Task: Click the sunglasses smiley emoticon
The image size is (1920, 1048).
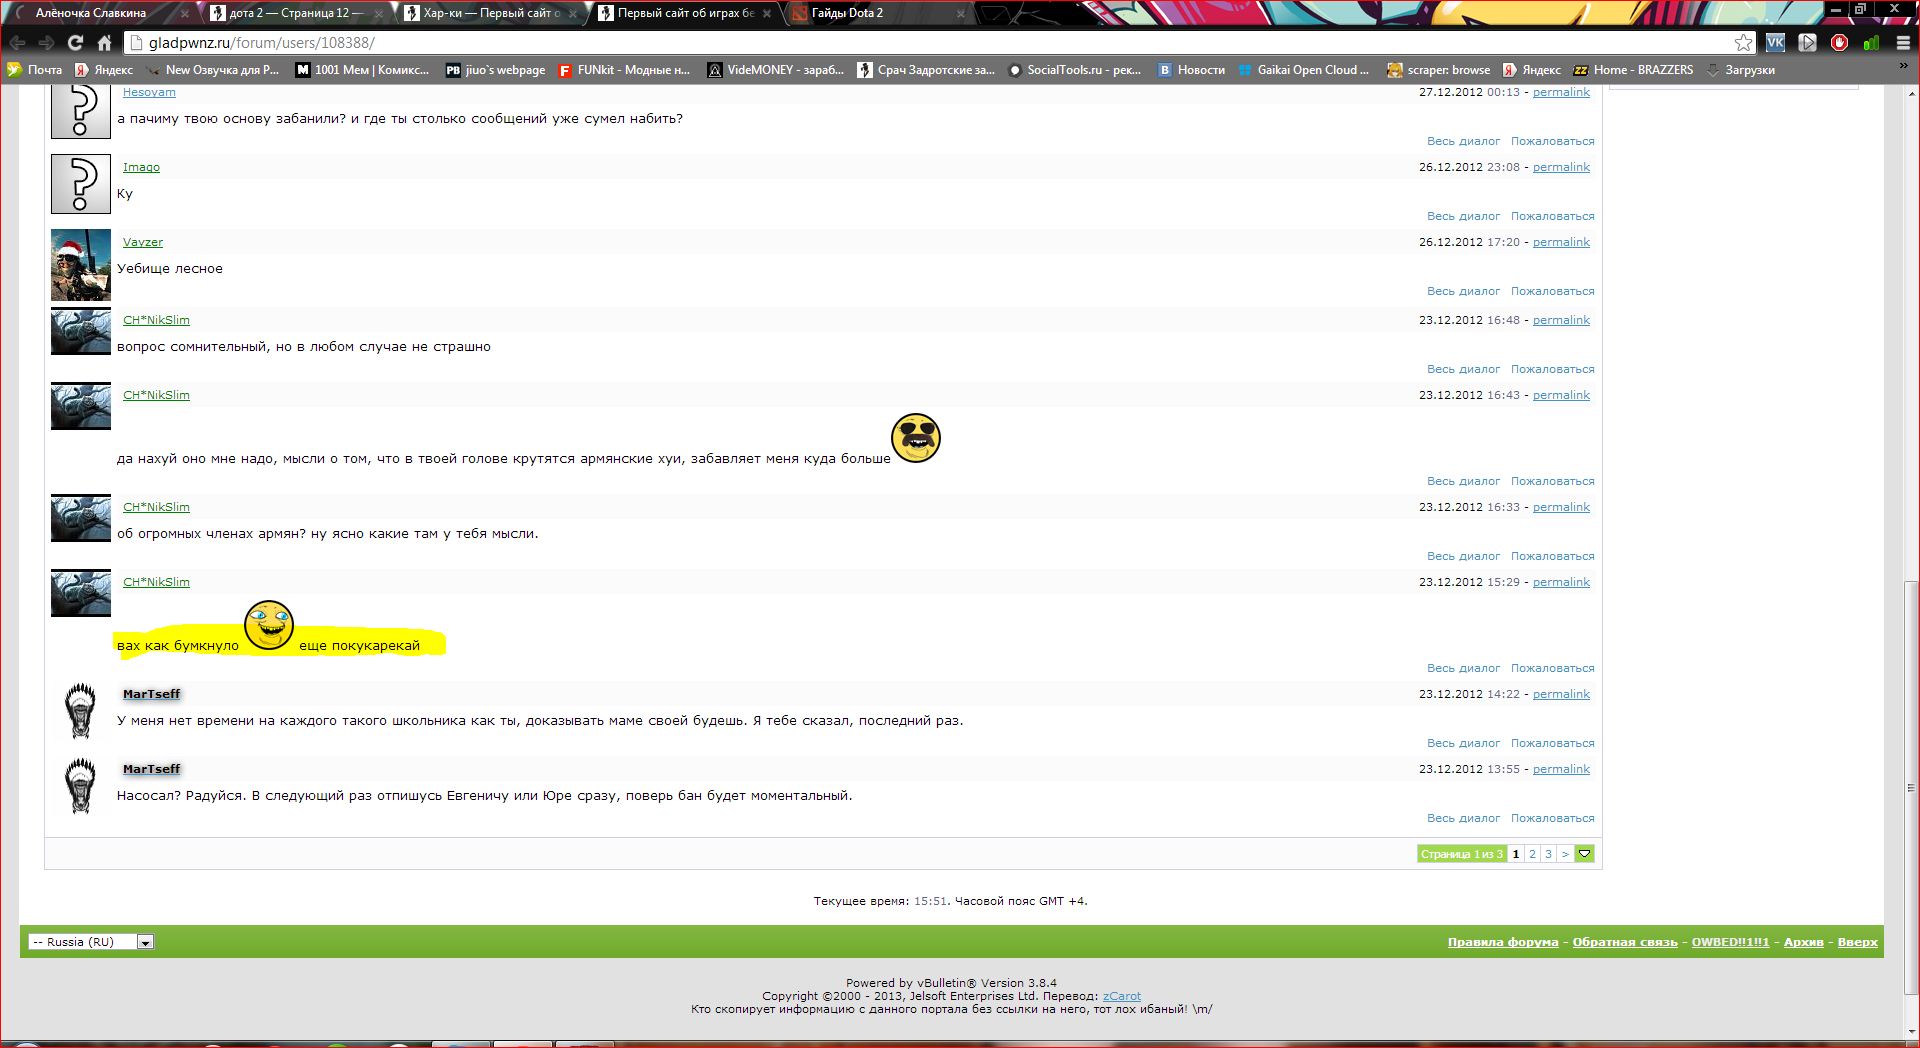Action: (916, 438)
